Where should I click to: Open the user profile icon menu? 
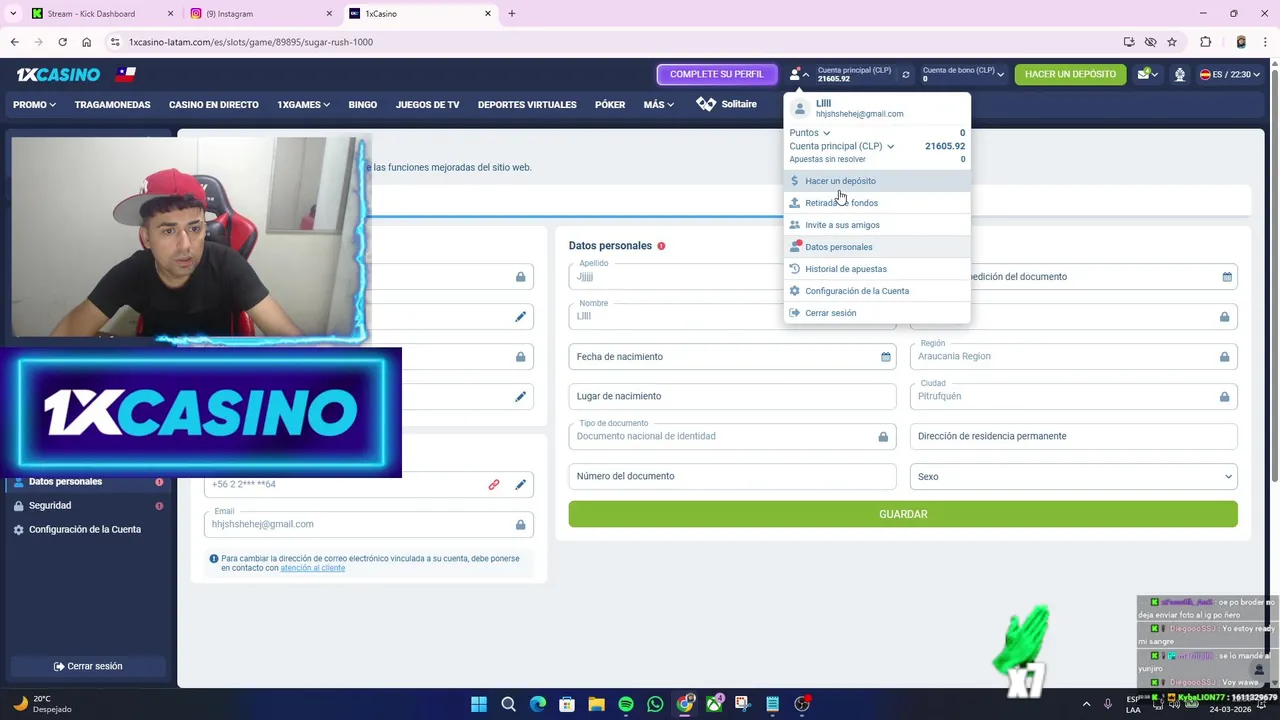[799, 74]
